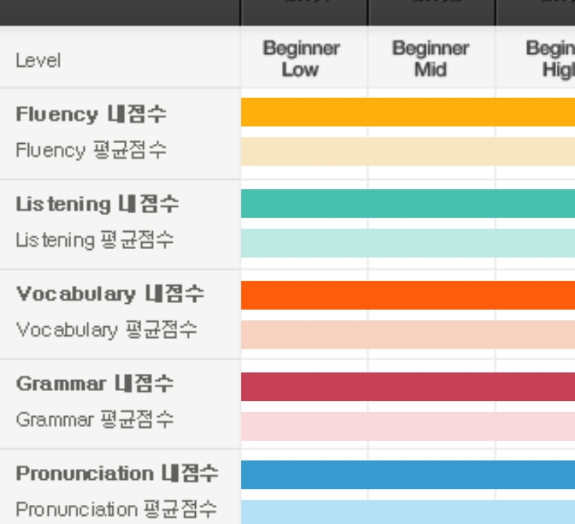Click the Grammar 평균점수 light pink bar
Screen dimensions: 575x524
pos(408,426)
